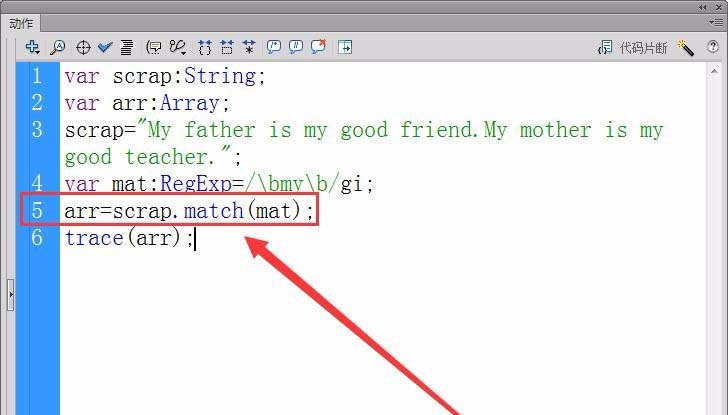The height and width of the screenshot is (415, 728).
Task: Click 'RegExp' type on line 4
Action: (x=196, y=184)
